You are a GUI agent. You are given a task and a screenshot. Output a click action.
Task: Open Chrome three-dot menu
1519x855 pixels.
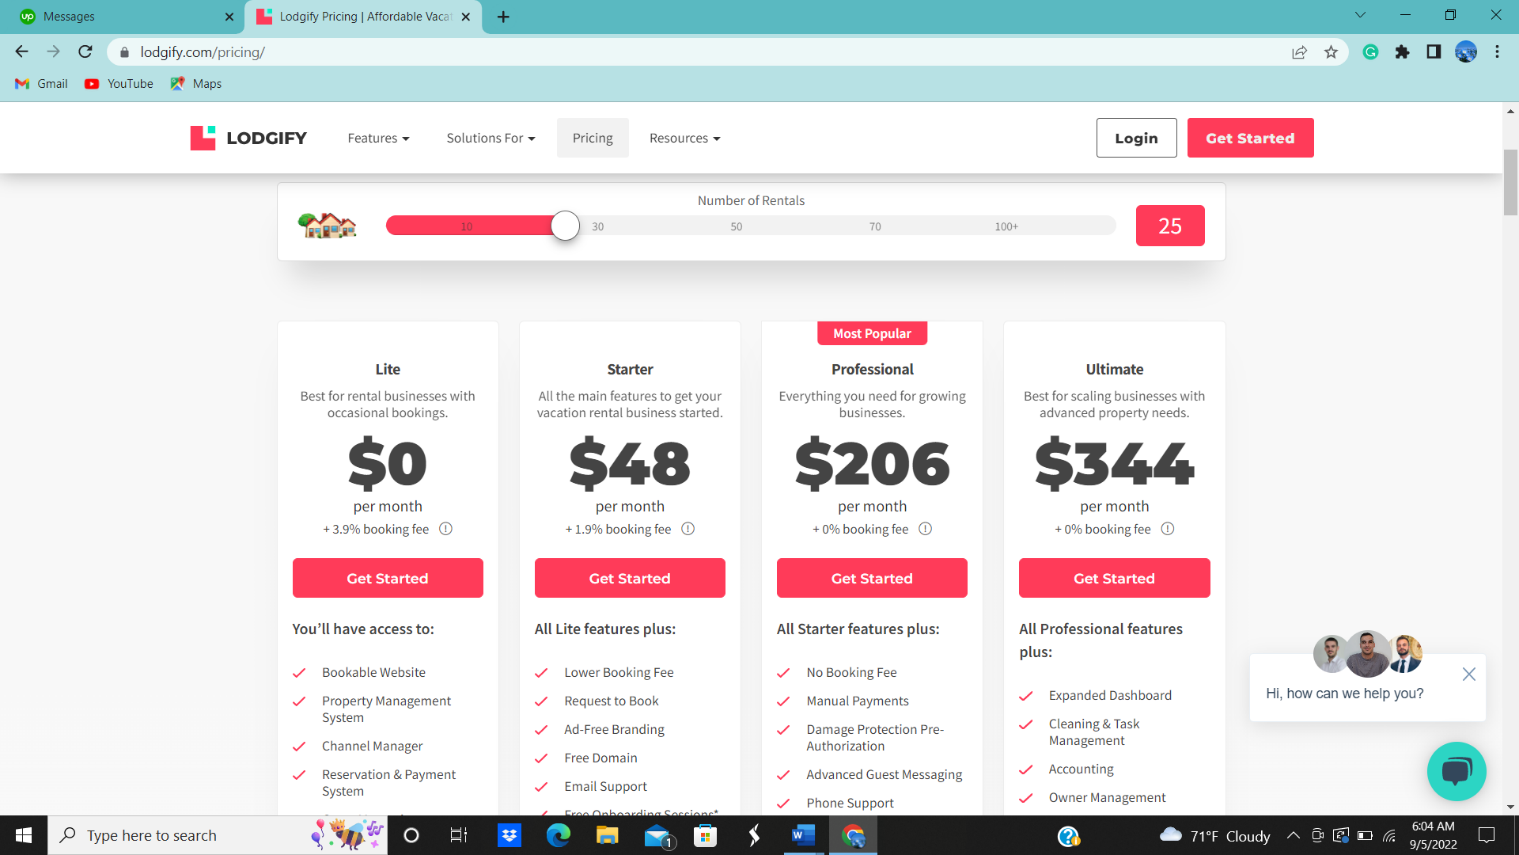pyautogui.click(x=1497, y=52)
